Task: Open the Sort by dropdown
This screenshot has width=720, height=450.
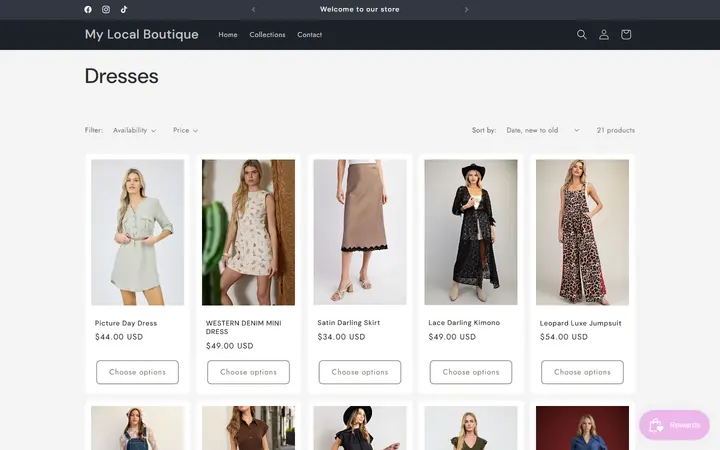Action: pos(542,130)
